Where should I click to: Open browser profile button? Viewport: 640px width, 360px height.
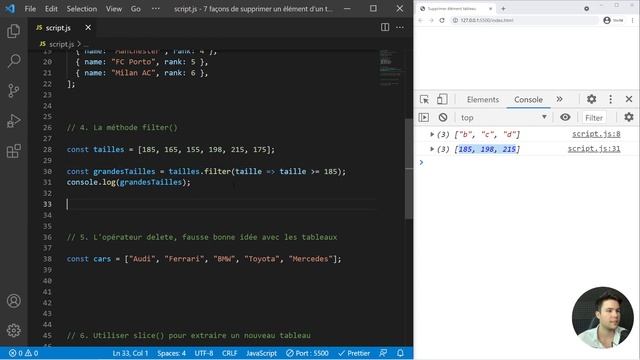[x=613, y=20]
